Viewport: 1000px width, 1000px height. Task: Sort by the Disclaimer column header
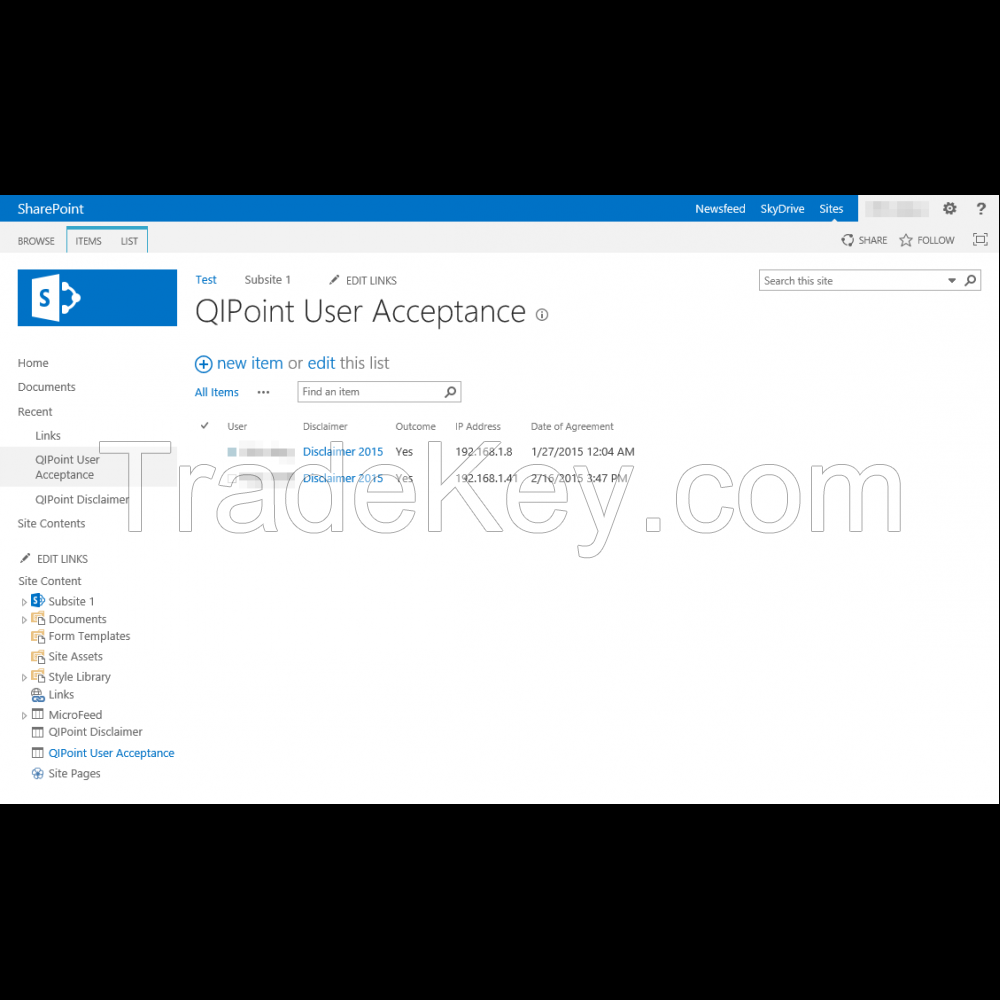(325, 427)
